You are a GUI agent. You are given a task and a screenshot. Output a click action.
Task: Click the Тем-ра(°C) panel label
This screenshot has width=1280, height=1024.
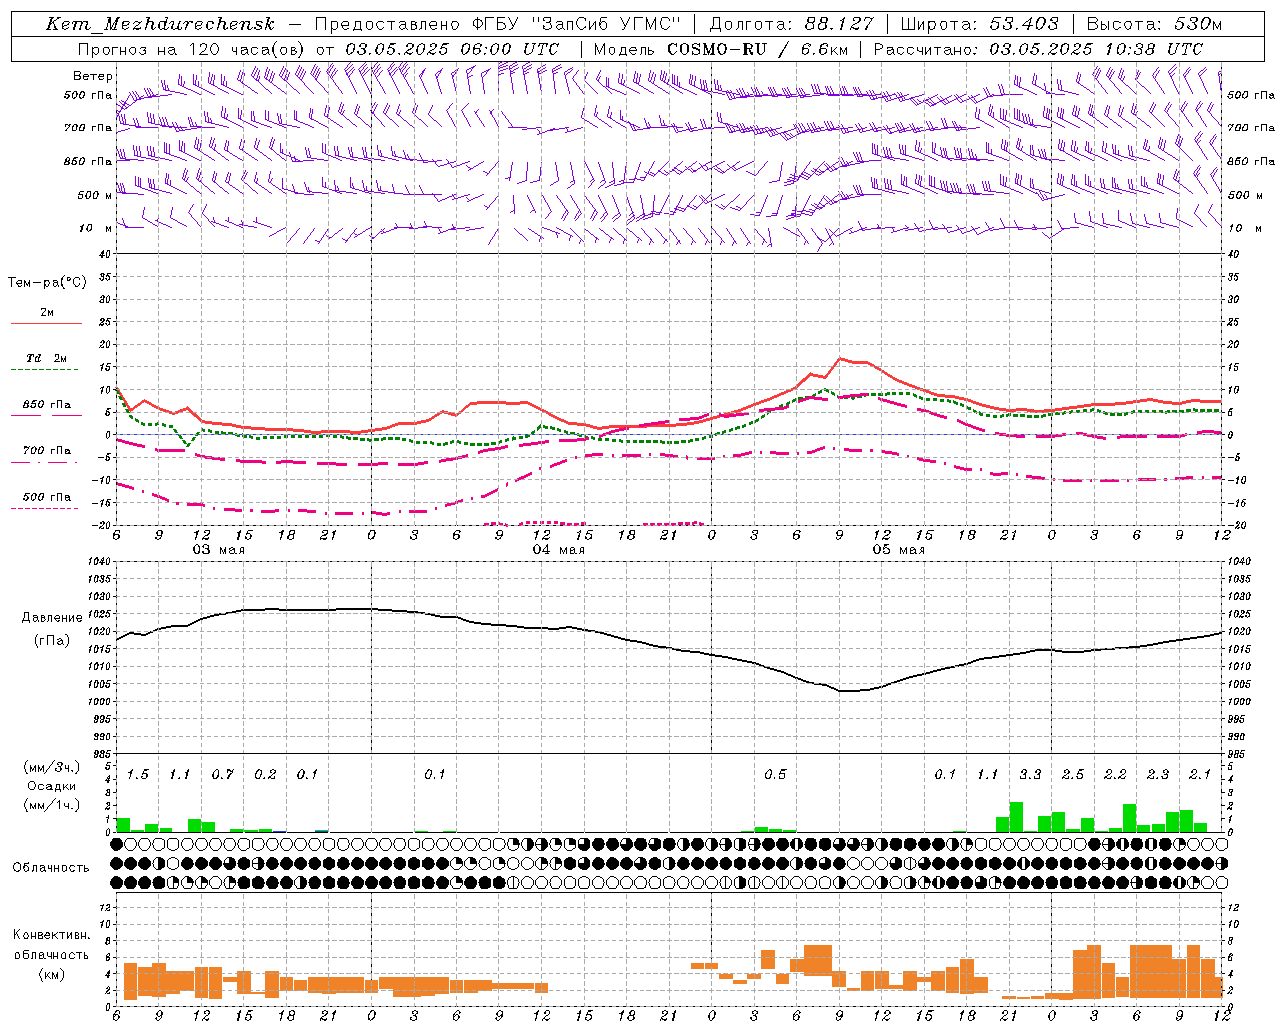tap(47, 283)
